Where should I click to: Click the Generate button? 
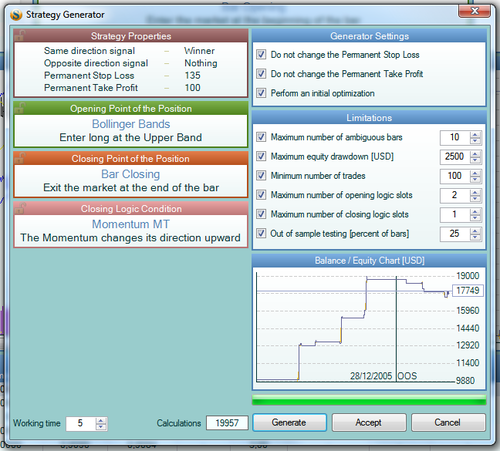click(x=289, y=422)
